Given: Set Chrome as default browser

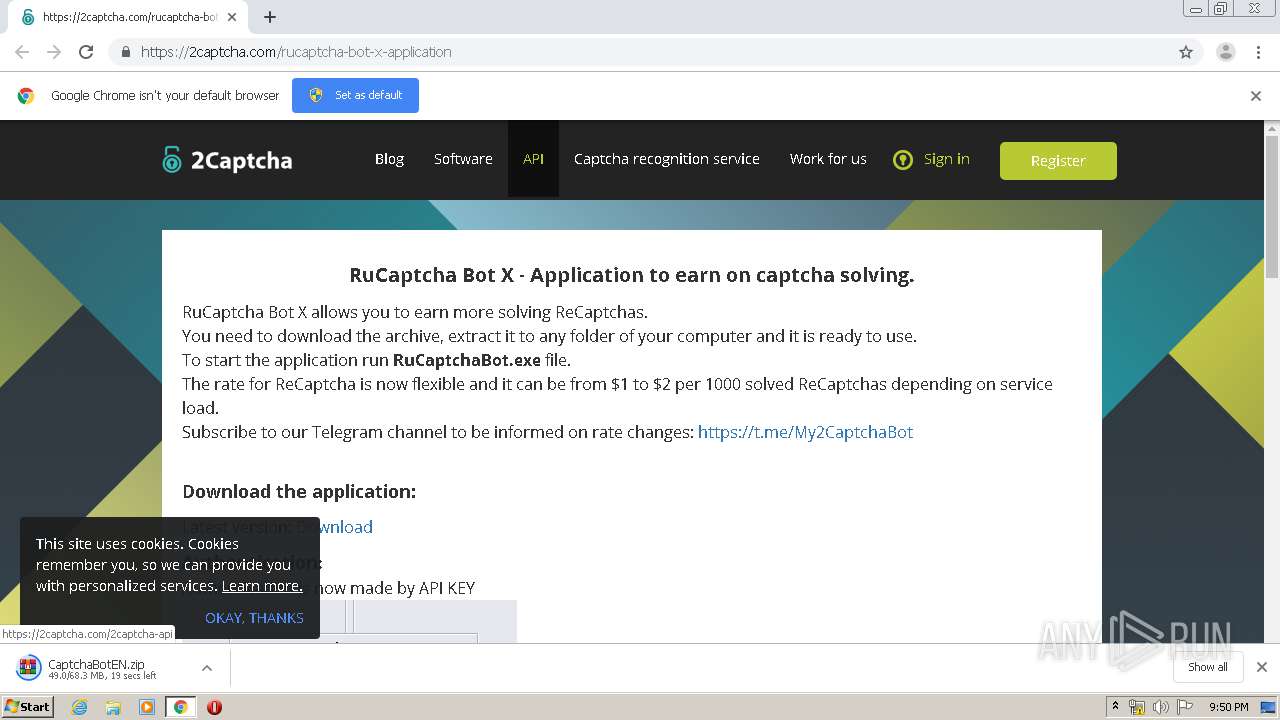Looking at the screenshot, I should click(355, 95).
